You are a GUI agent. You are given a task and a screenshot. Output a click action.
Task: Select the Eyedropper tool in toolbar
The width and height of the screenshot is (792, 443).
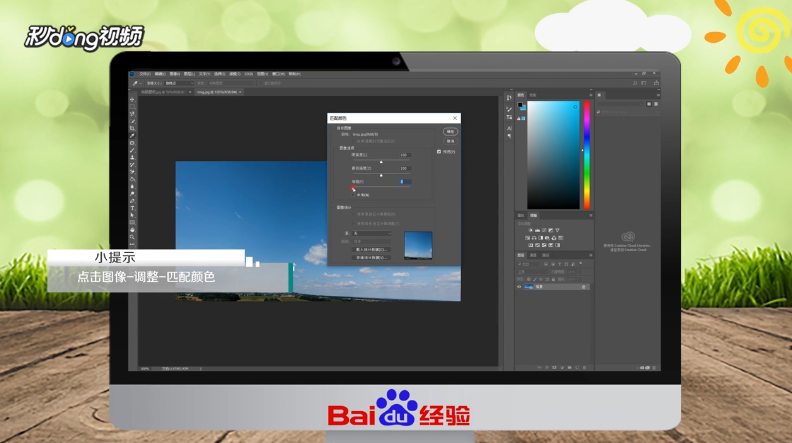tap(132, 135)
